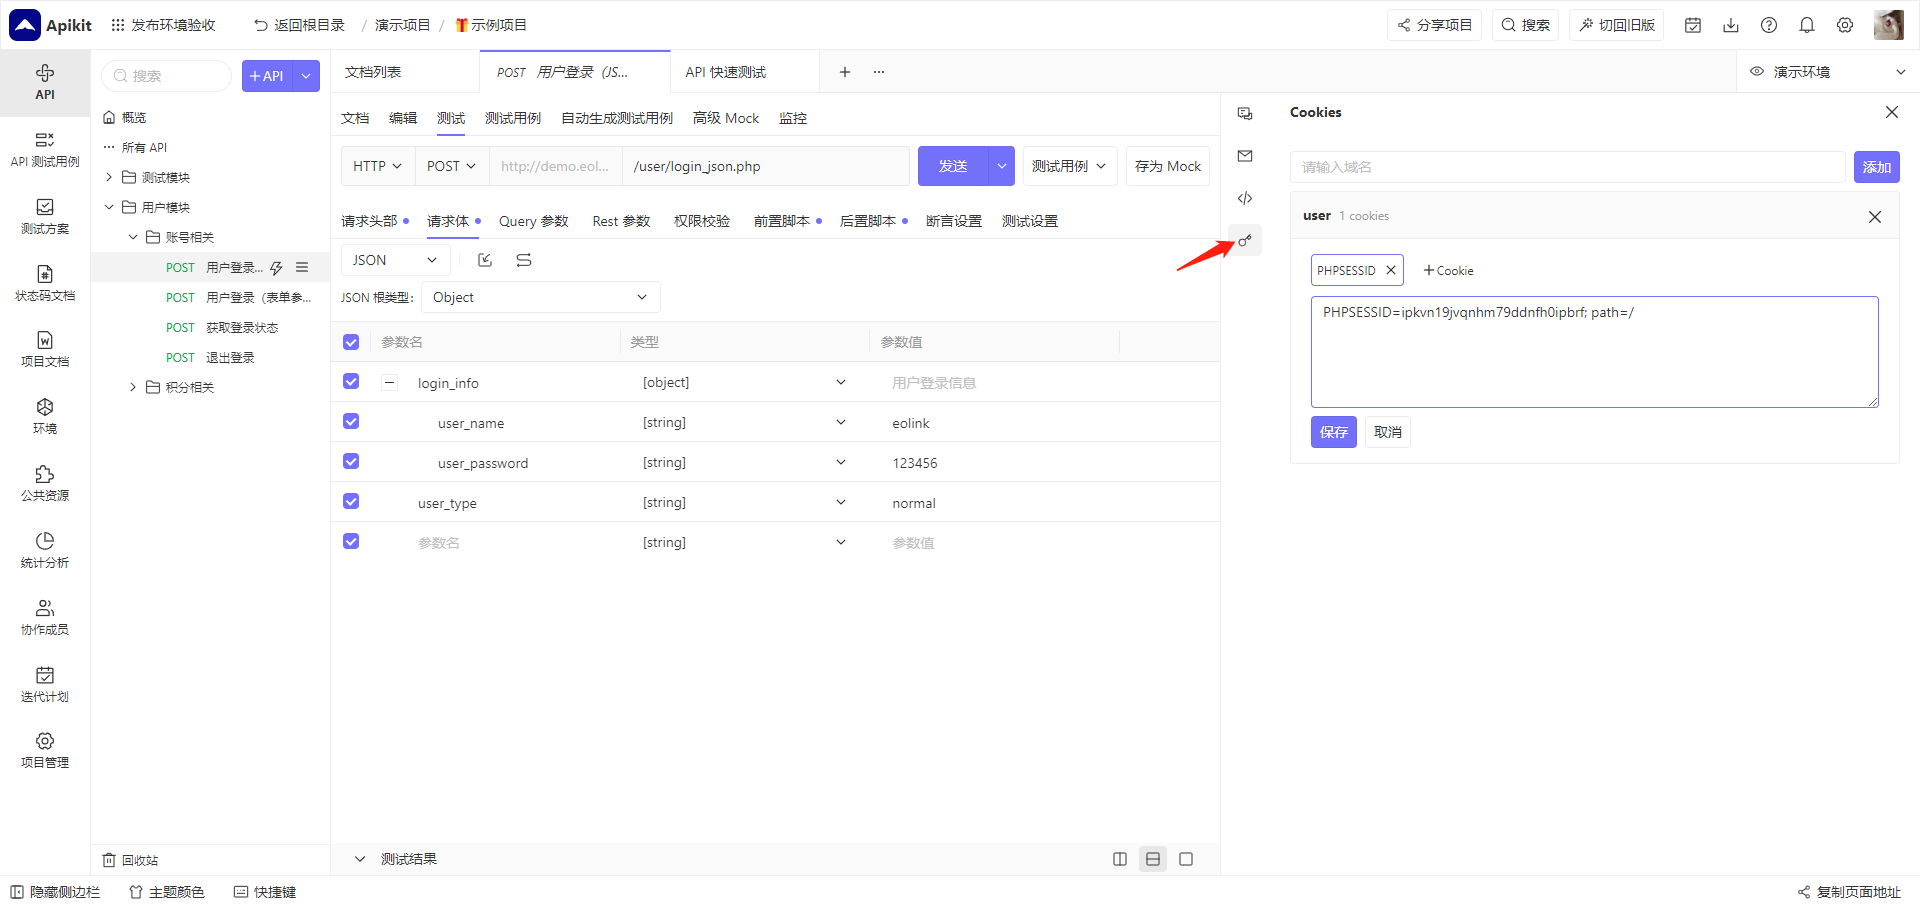
Task: Click the code snippet icon in right sidebar
Action: coord(1245,198)
